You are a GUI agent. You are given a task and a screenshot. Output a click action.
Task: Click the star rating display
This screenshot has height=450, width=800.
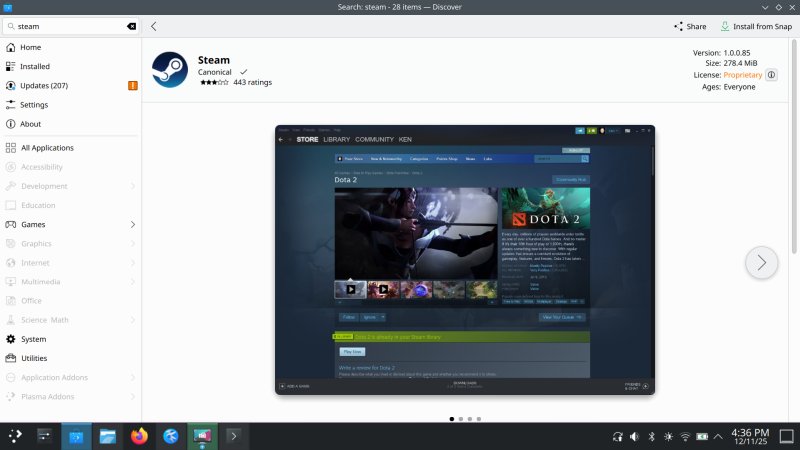tap(214, 82)
